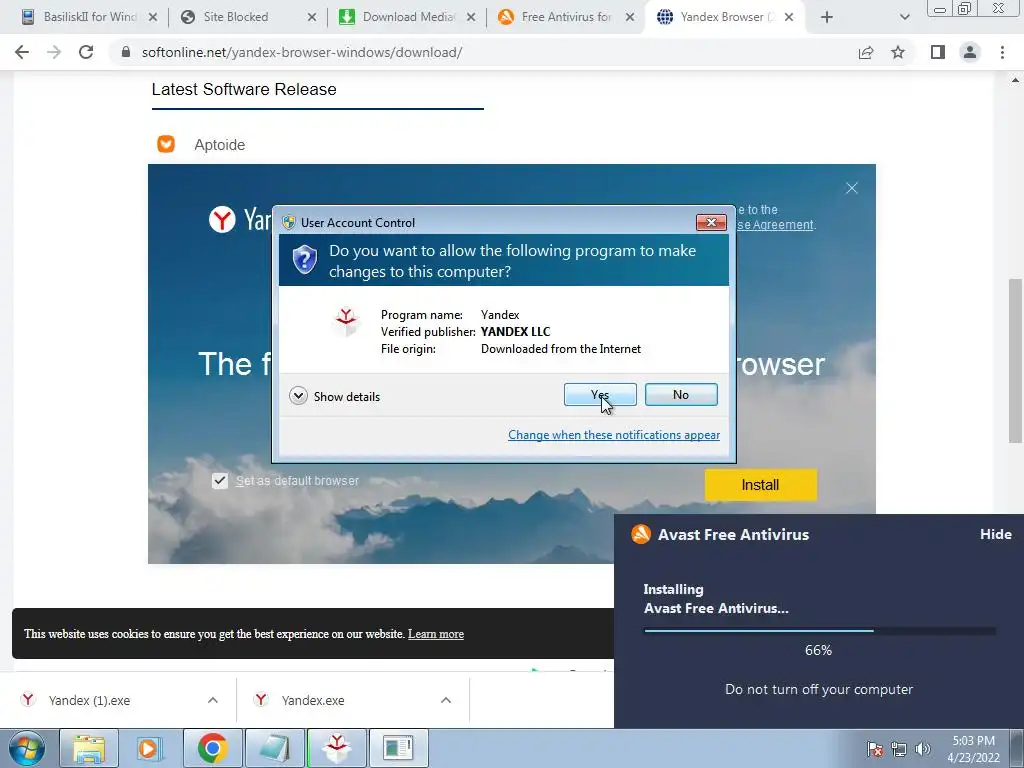The height and width of the screenshot is (768, 1024).
Task: Click the Aptoide orange icon
Action: tap(166, 144)
